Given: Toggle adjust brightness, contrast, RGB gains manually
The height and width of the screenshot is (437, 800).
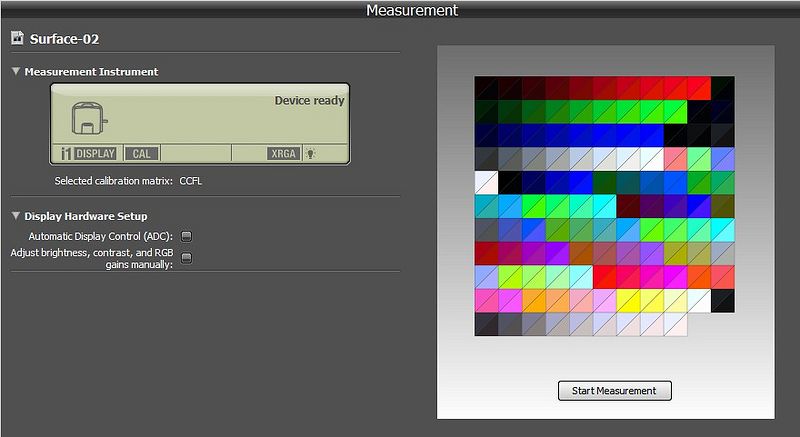Looking at the screenshot, I should [187, 258].
